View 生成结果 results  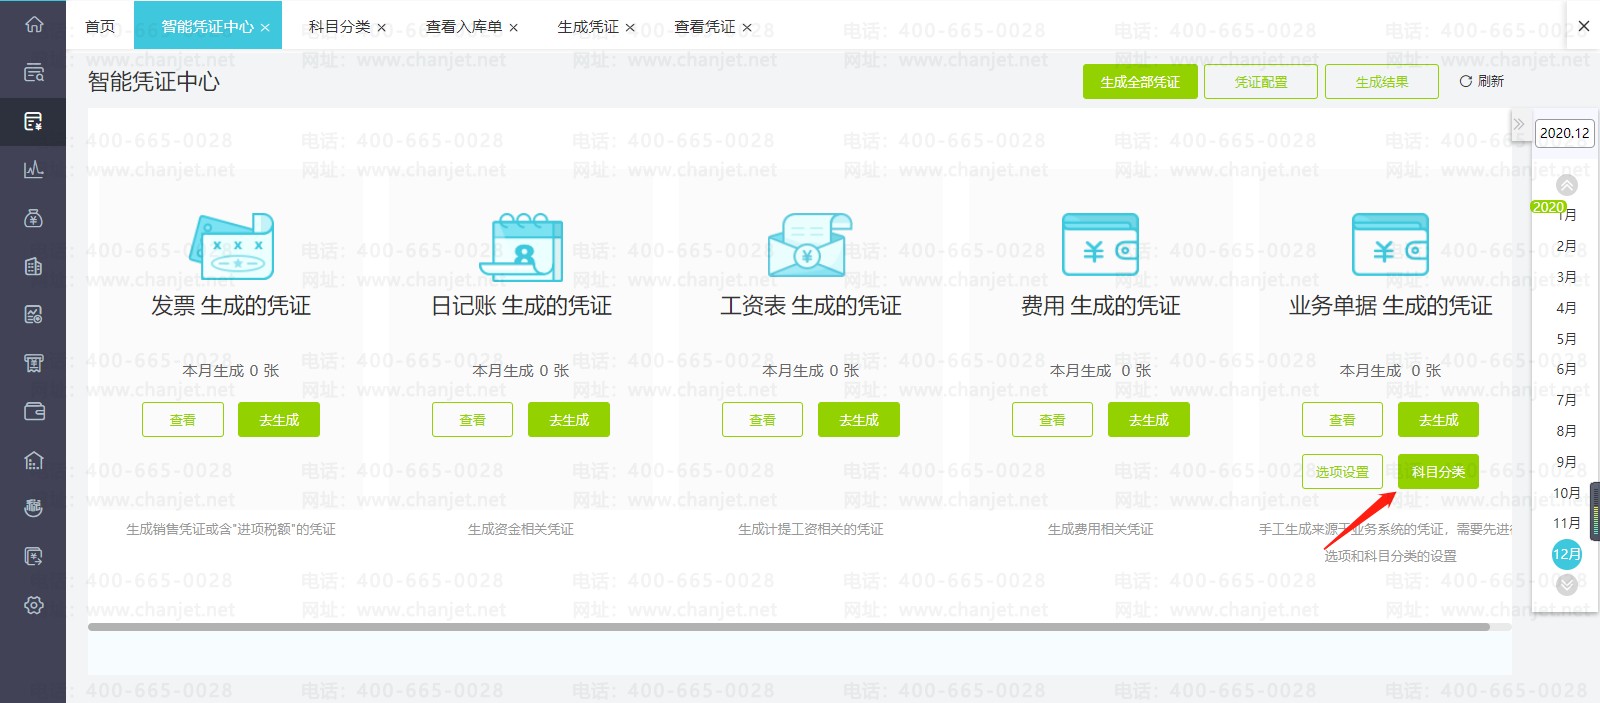(1382, 82)
